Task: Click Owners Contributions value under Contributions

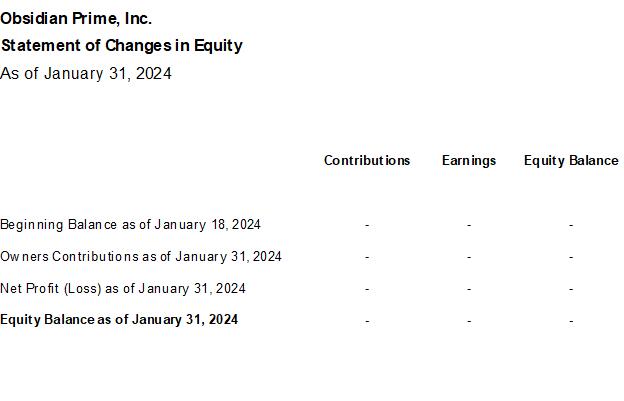Action: (367, 257)
